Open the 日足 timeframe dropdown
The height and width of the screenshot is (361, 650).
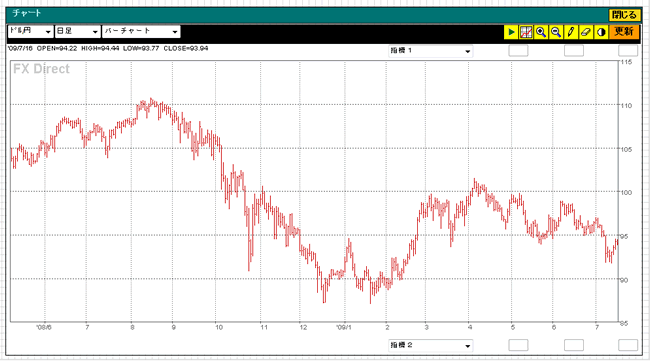78,31
